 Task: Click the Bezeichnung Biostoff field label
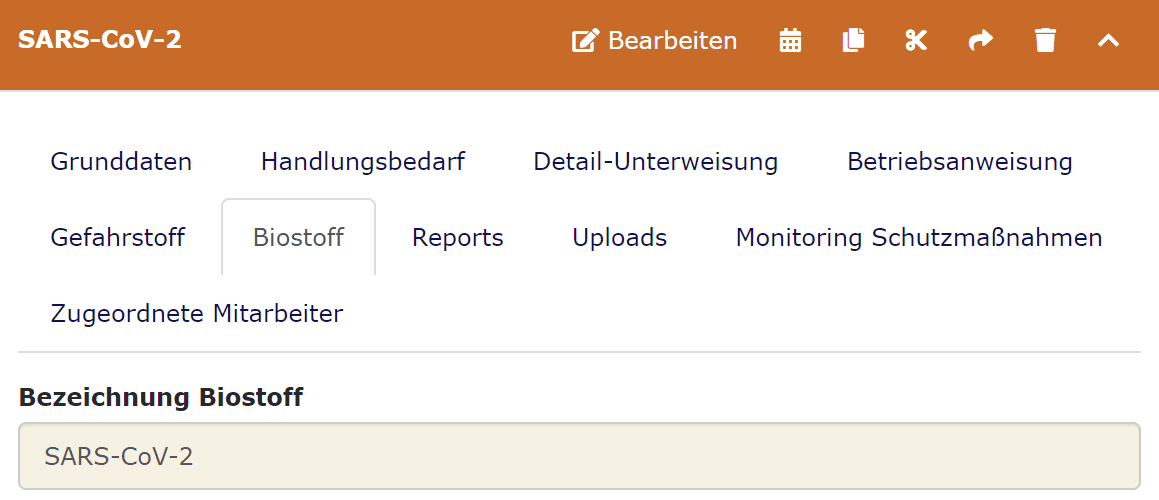pyautogui.click(x=161, y=397)
